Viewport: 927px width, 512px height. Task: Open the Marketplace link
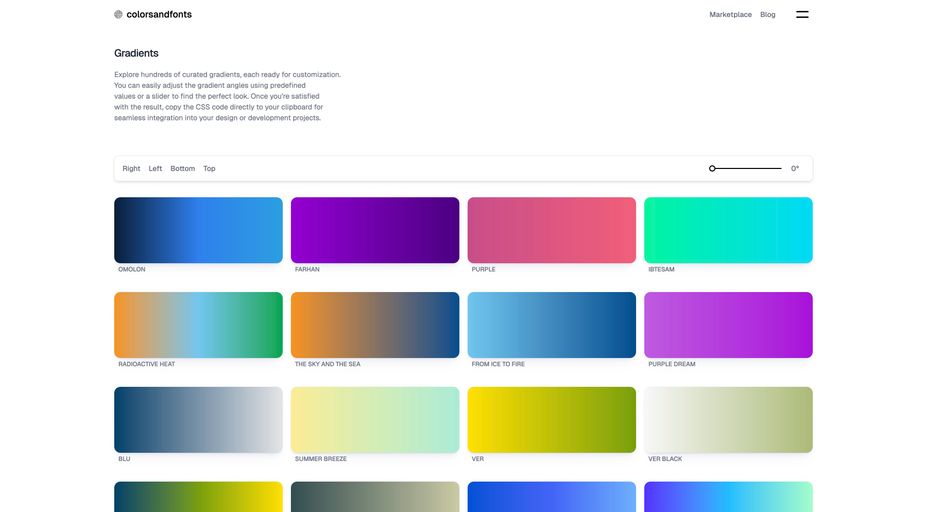pos(730,15)
